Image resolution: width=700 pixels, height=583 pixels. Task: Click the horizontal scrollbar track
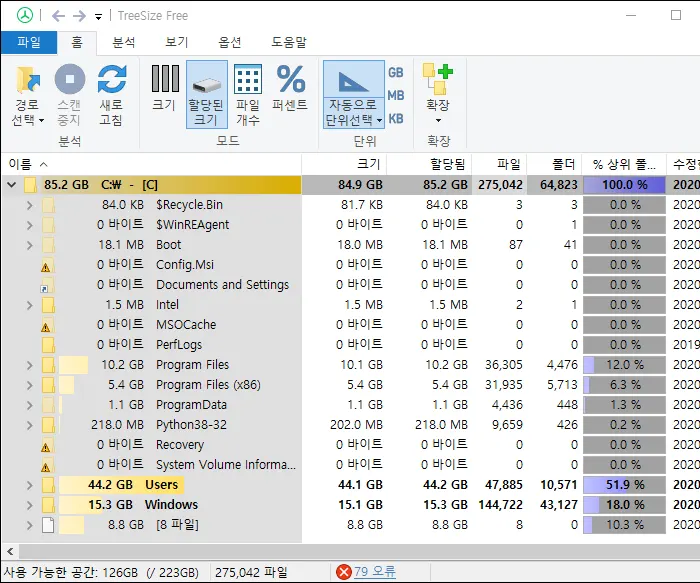point(359,552)
